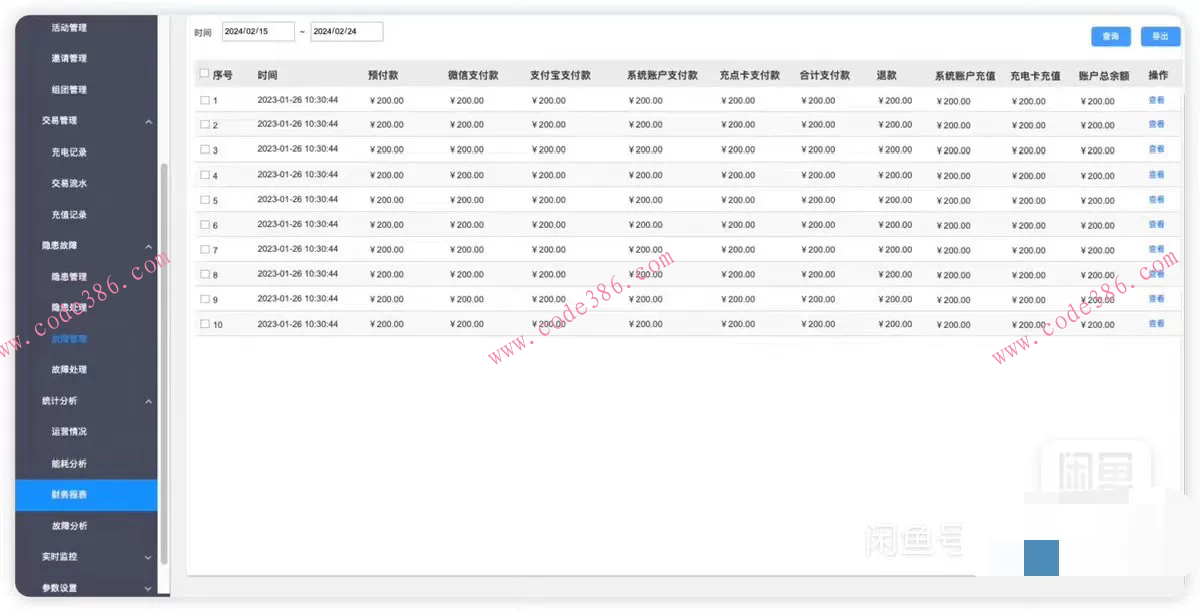Click the blue 查询 button

point(1110,36)
